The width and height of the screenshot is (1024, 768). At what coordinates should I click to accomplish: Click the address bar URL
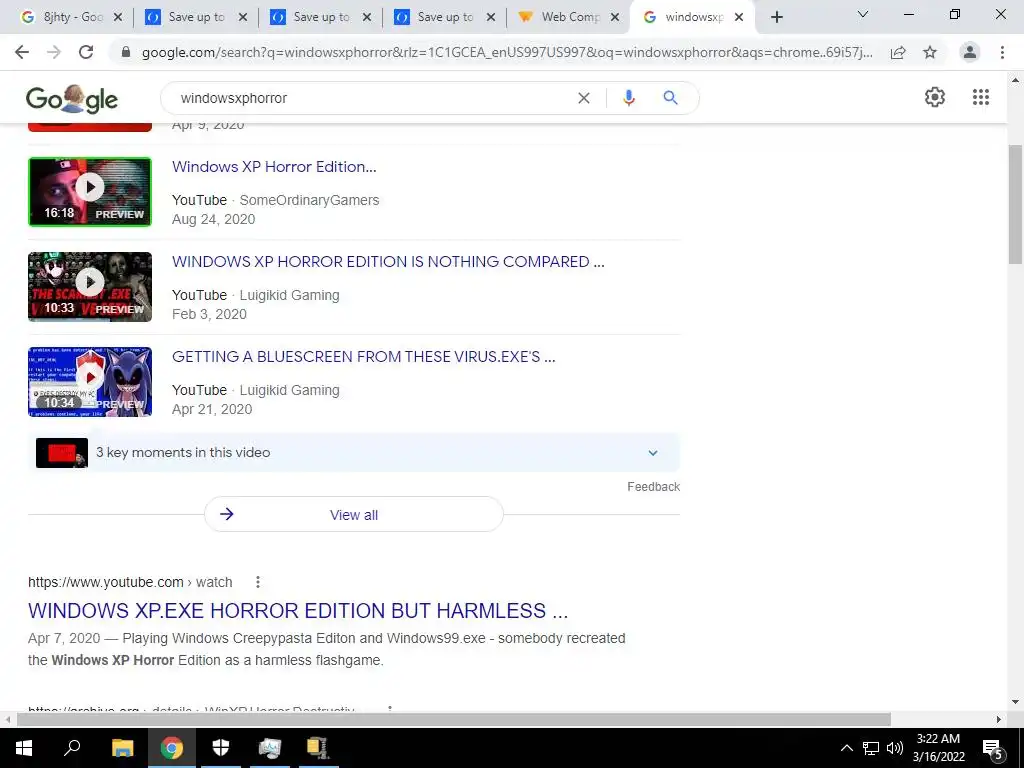pos(507,53)
